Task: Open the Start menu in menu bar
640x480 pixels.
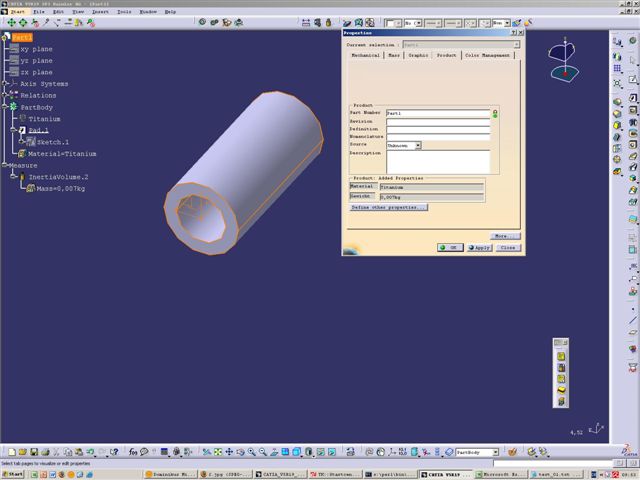Action: 17,12
